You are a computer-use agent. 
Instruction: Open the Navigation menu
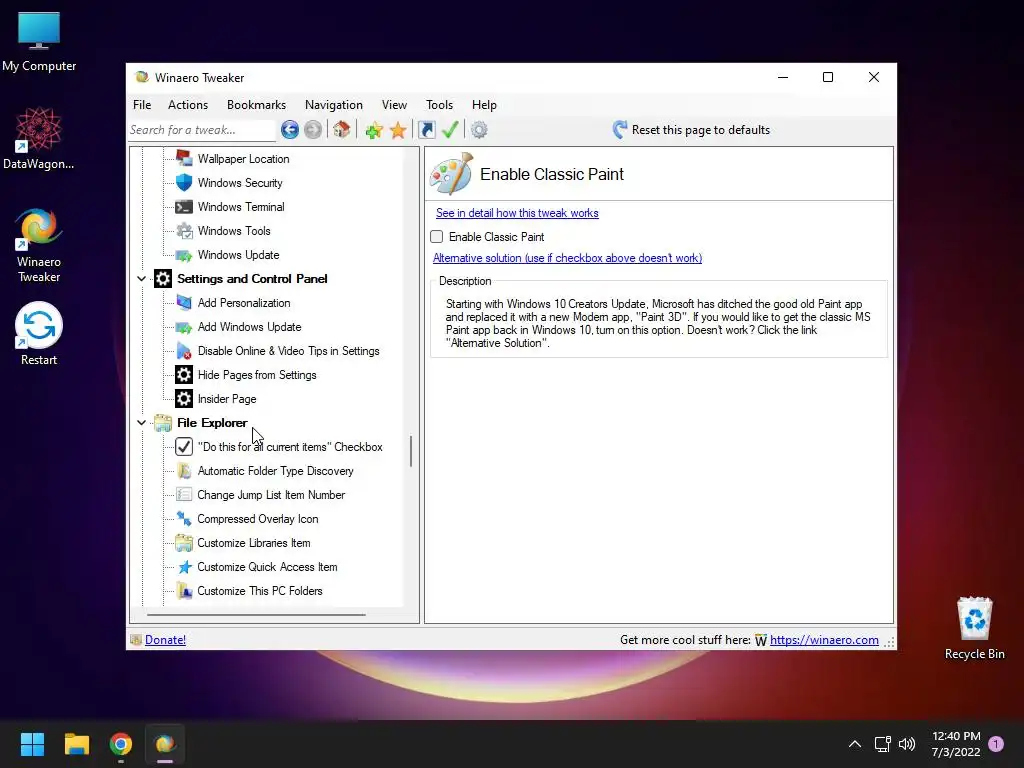334,104
